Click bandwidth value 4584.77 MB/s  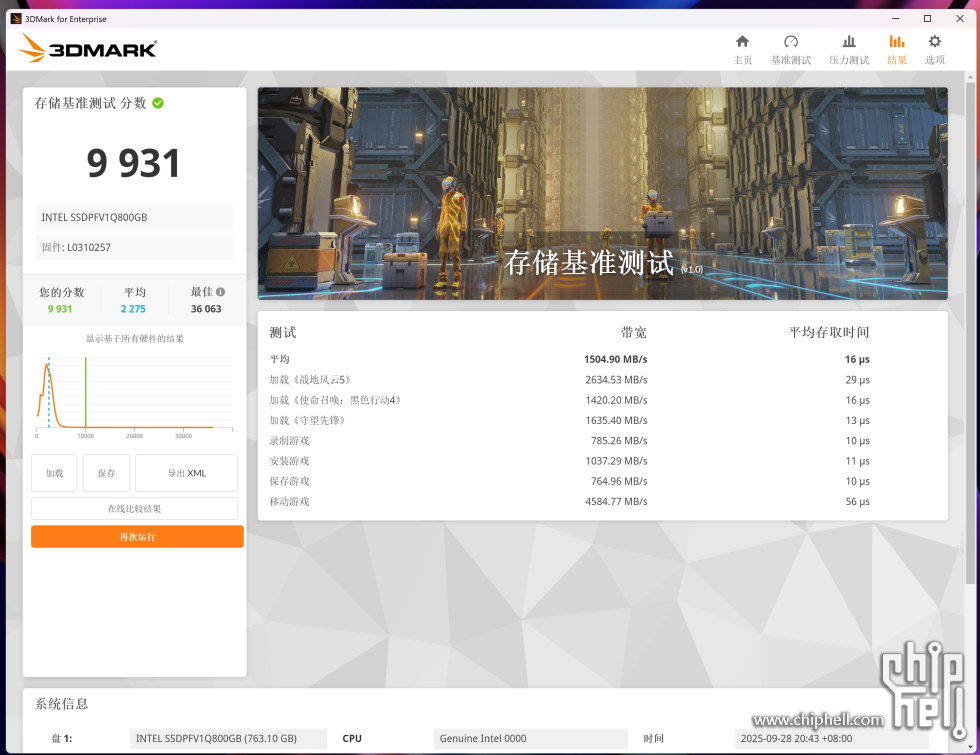(x=616, y=501)
